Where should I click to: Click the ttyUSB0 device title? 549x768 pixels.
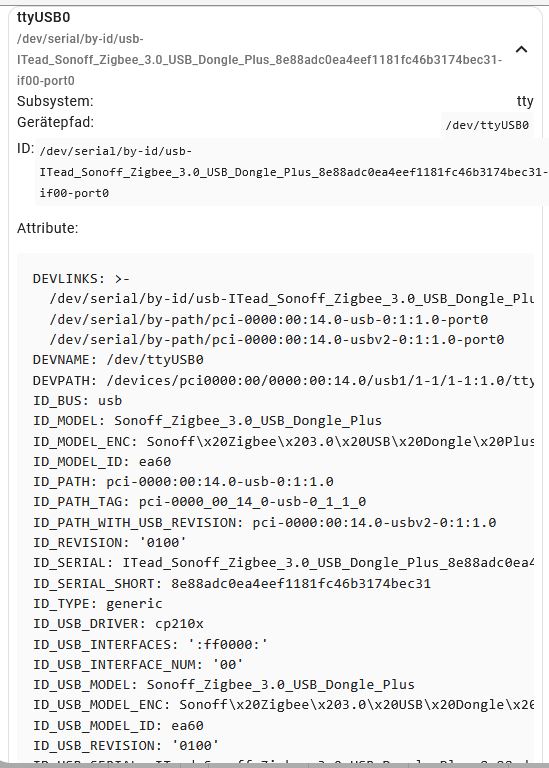(44, 17)
